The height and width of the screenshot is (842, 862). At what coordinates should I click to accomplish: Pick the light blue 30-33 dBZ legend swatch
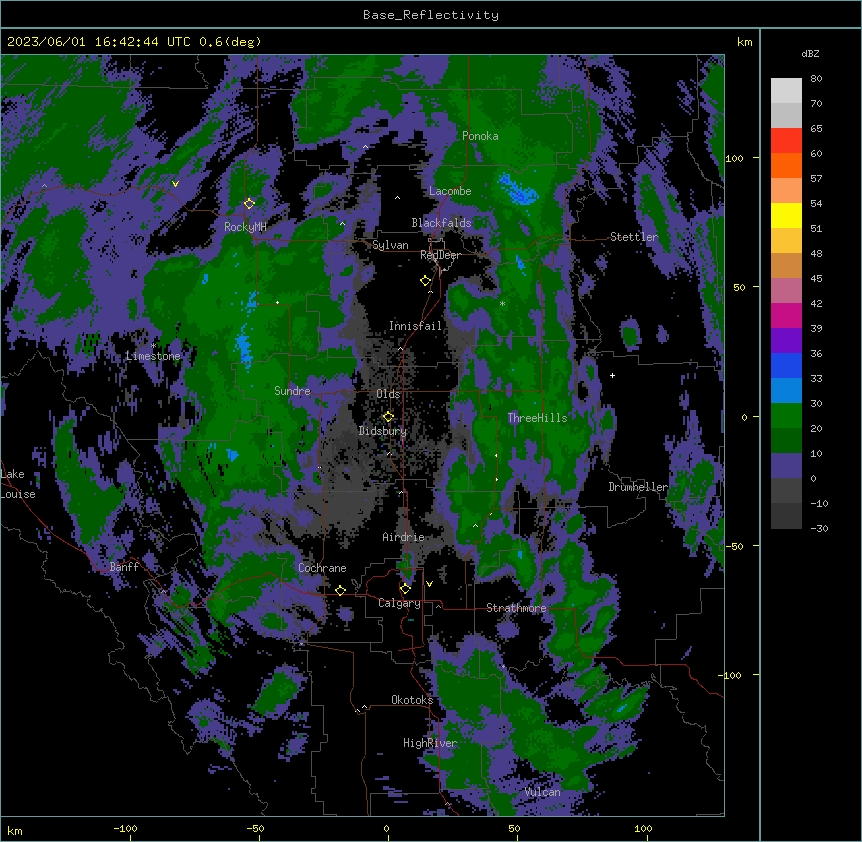point(786,391)
